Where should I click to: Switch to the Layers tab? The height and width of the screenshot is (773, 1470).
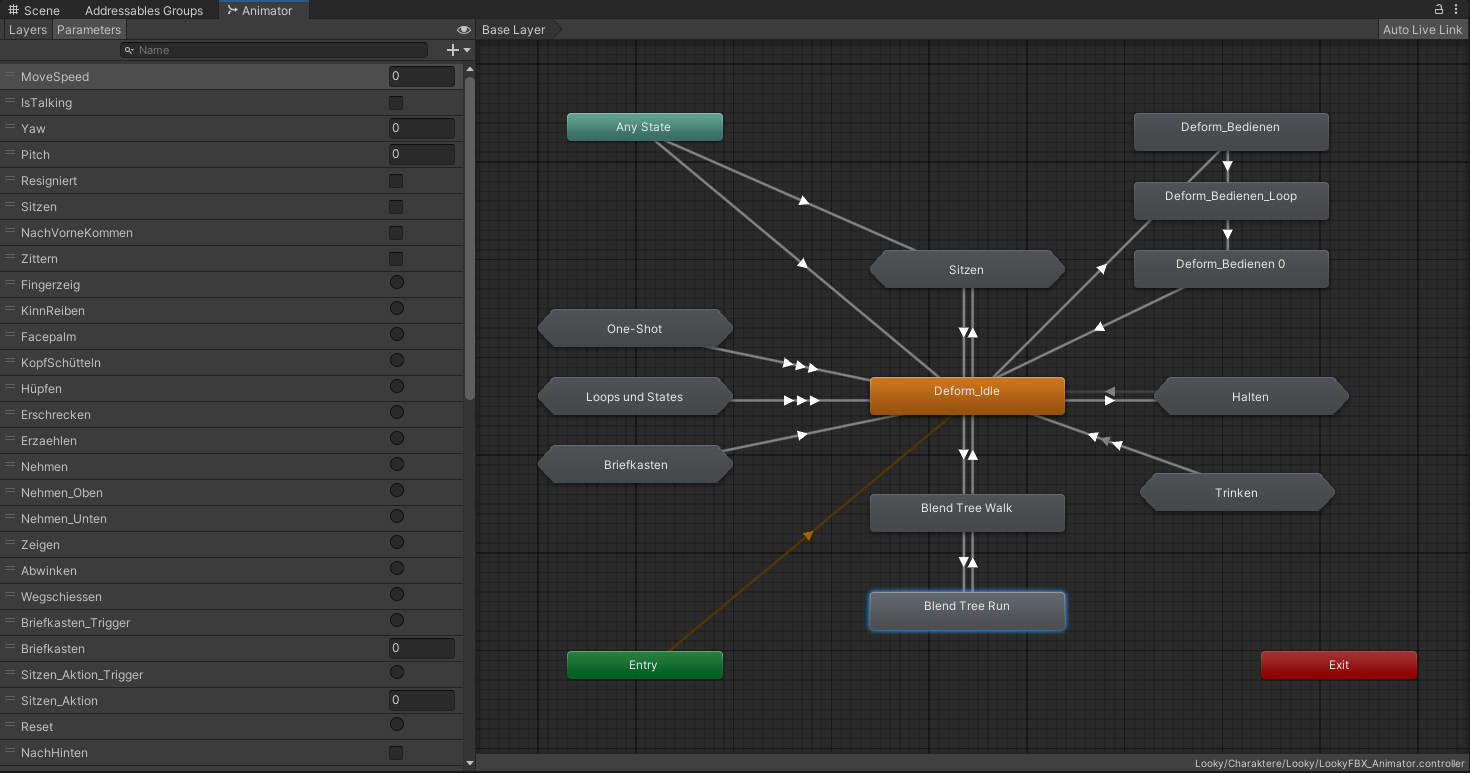click(28, 30)
